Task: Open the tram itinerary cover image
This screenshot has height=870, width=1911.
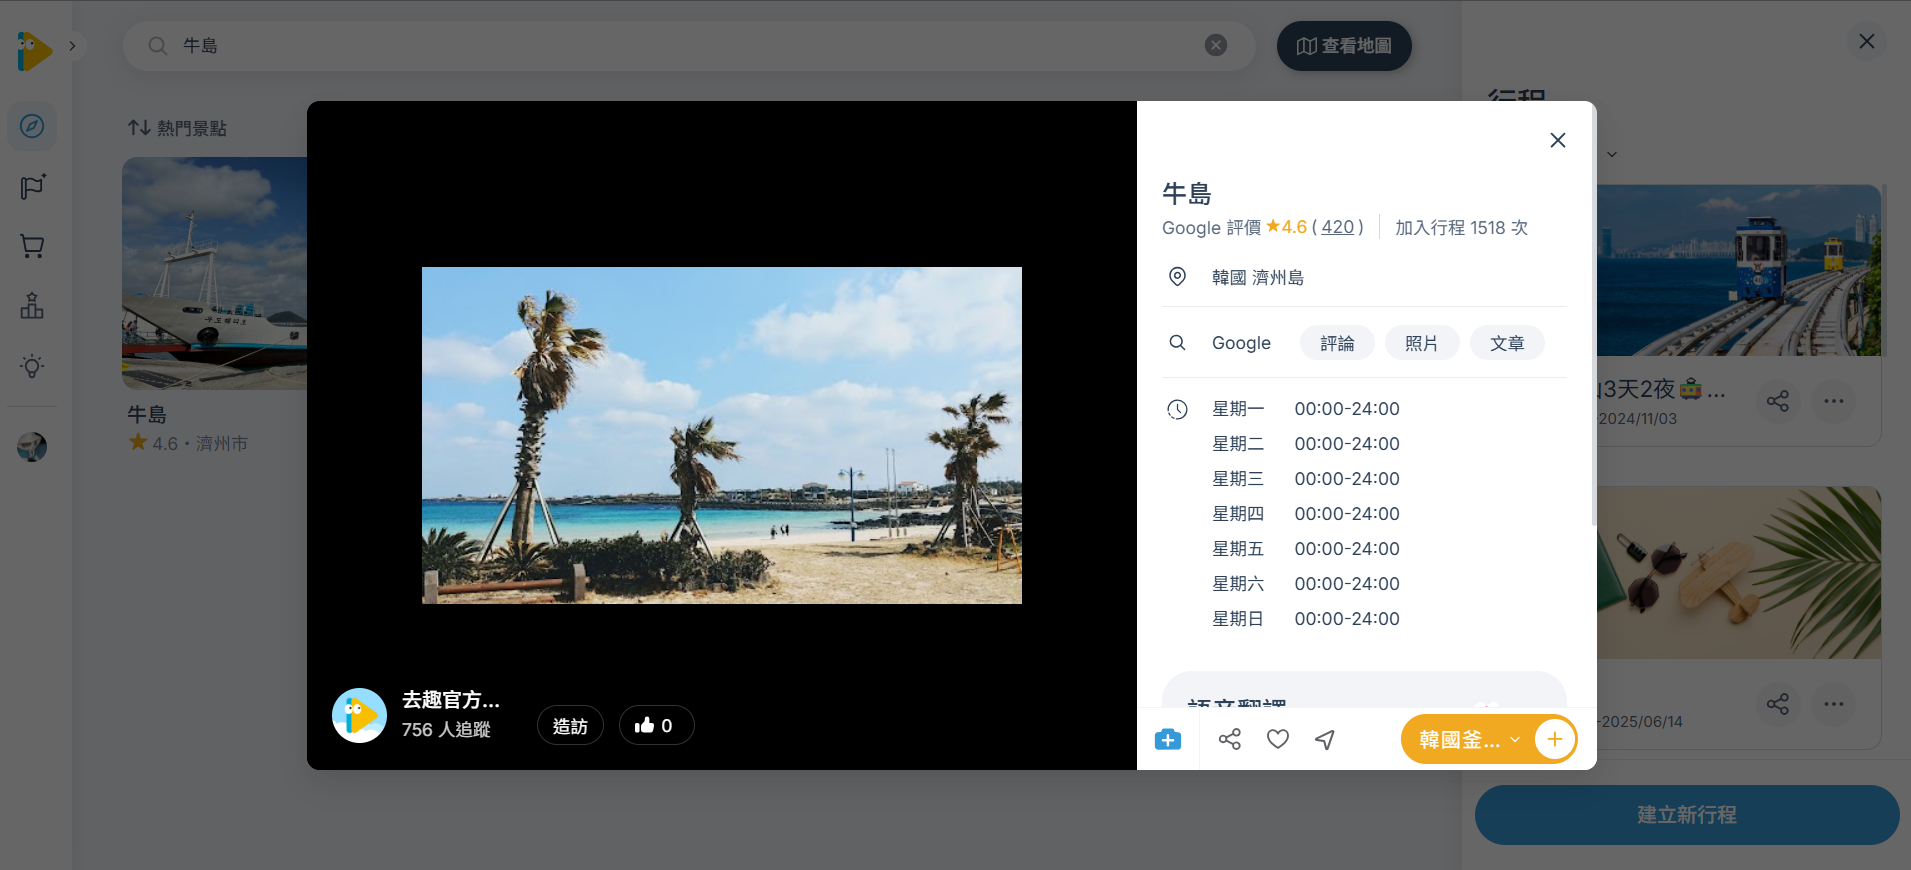Action: coord(1739,270)
